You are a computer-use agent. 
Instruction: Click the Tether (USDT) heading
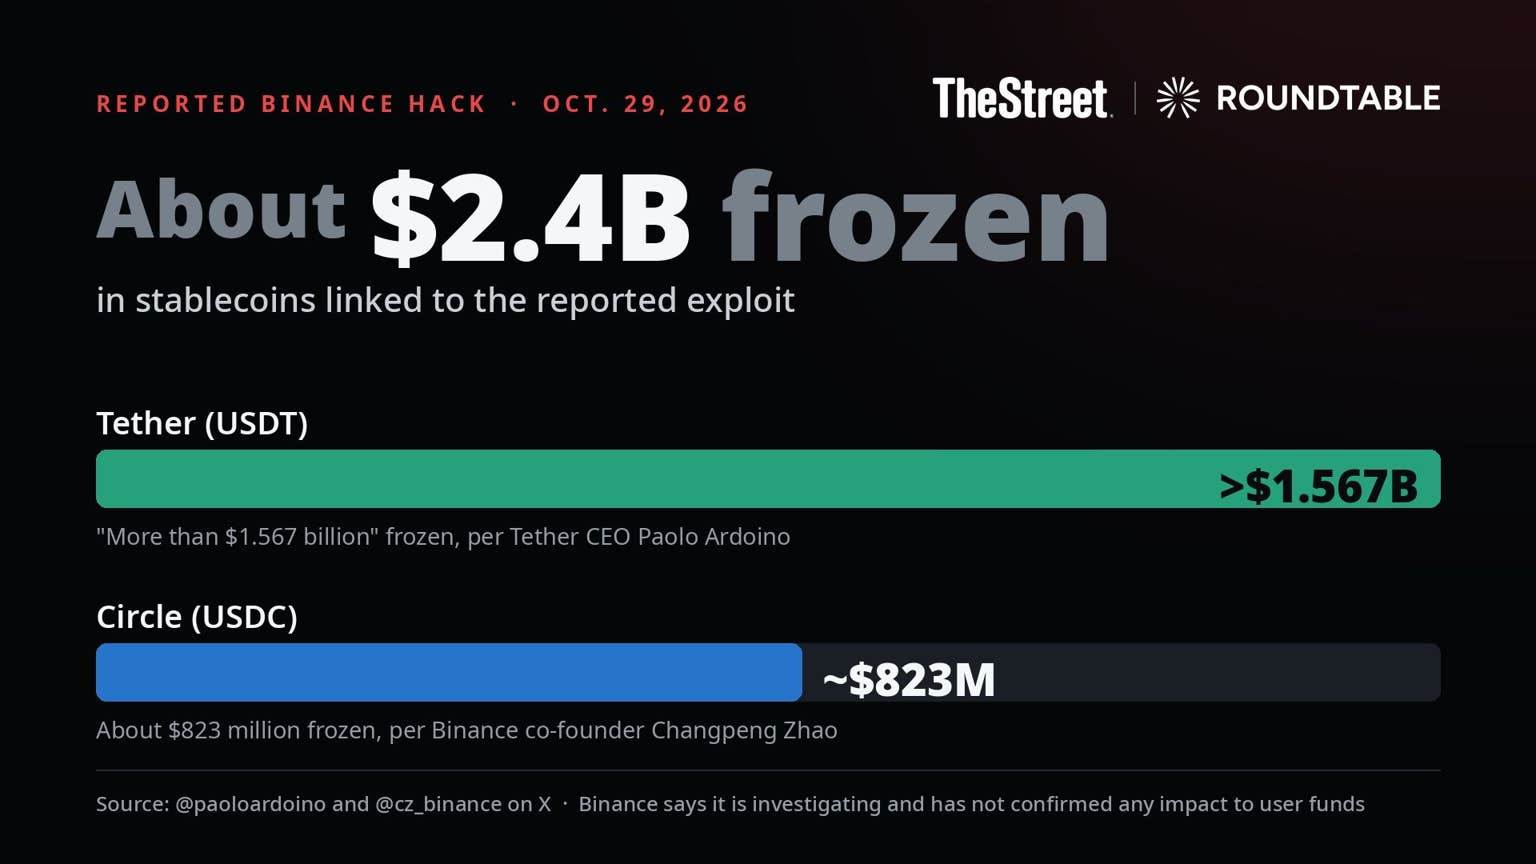[x=202, y=423]
